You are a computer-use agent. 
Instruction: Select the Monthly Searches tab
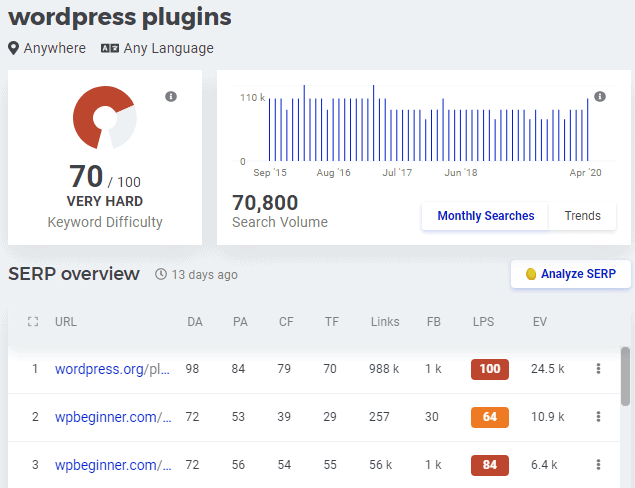pyautogui.click(x=485, y=216)
